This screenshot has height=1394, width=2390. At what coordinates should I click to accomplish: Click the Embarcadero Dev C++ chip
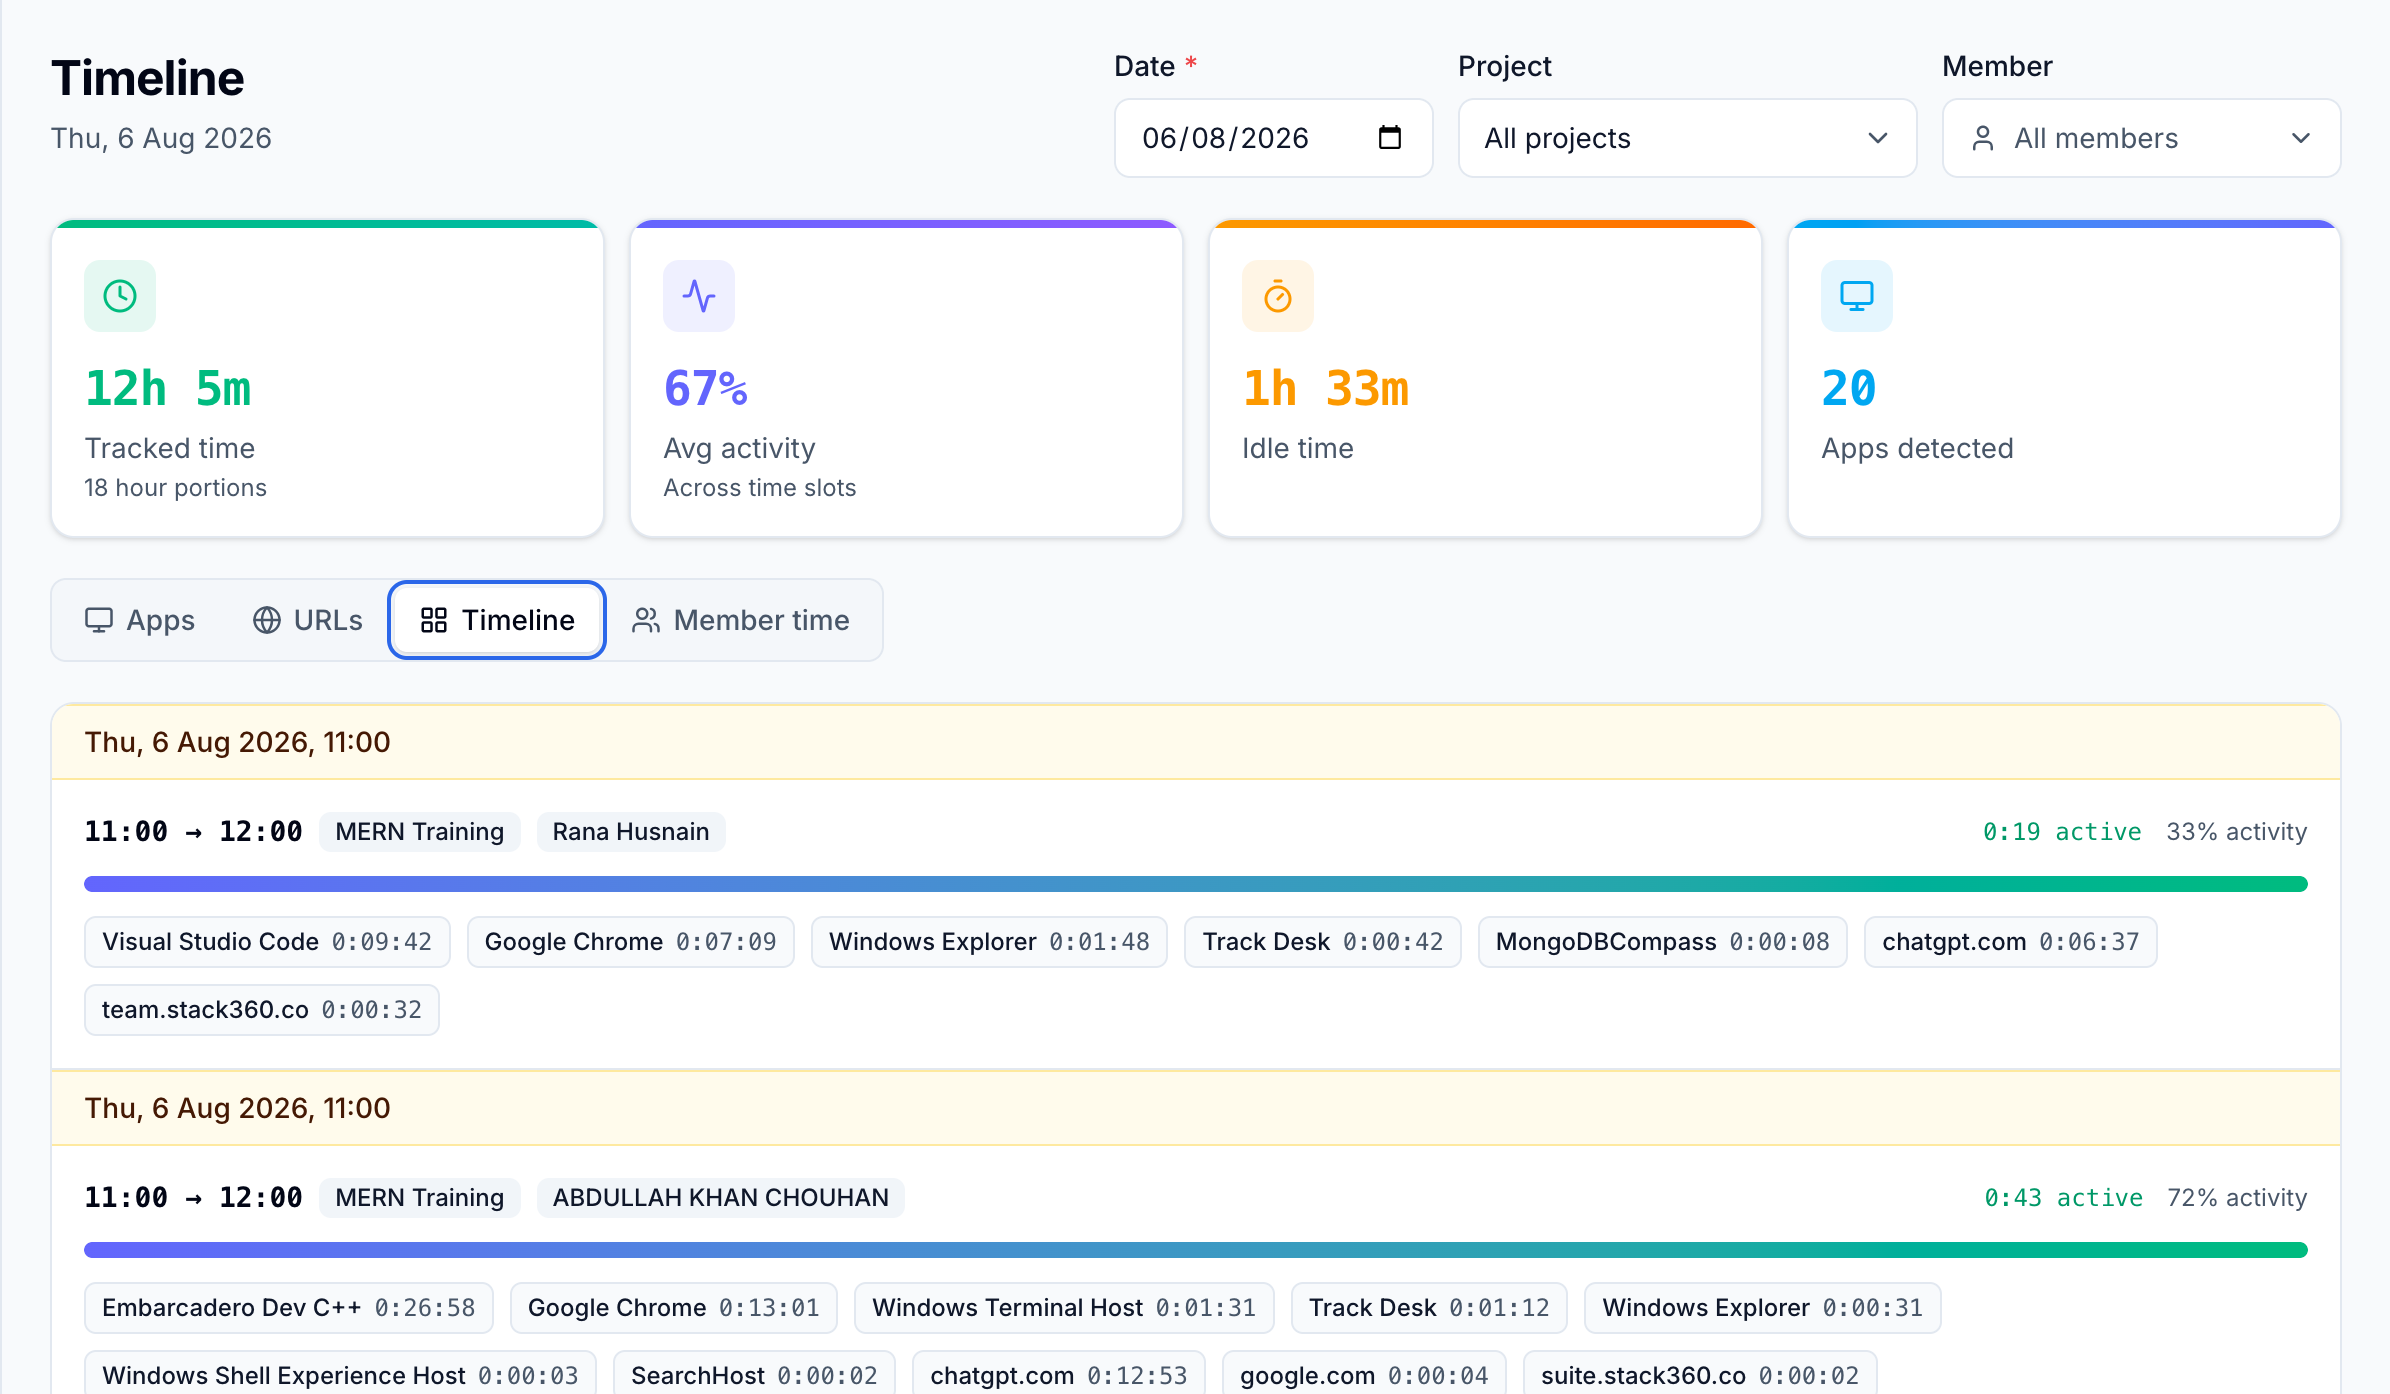pos(289,1308)
